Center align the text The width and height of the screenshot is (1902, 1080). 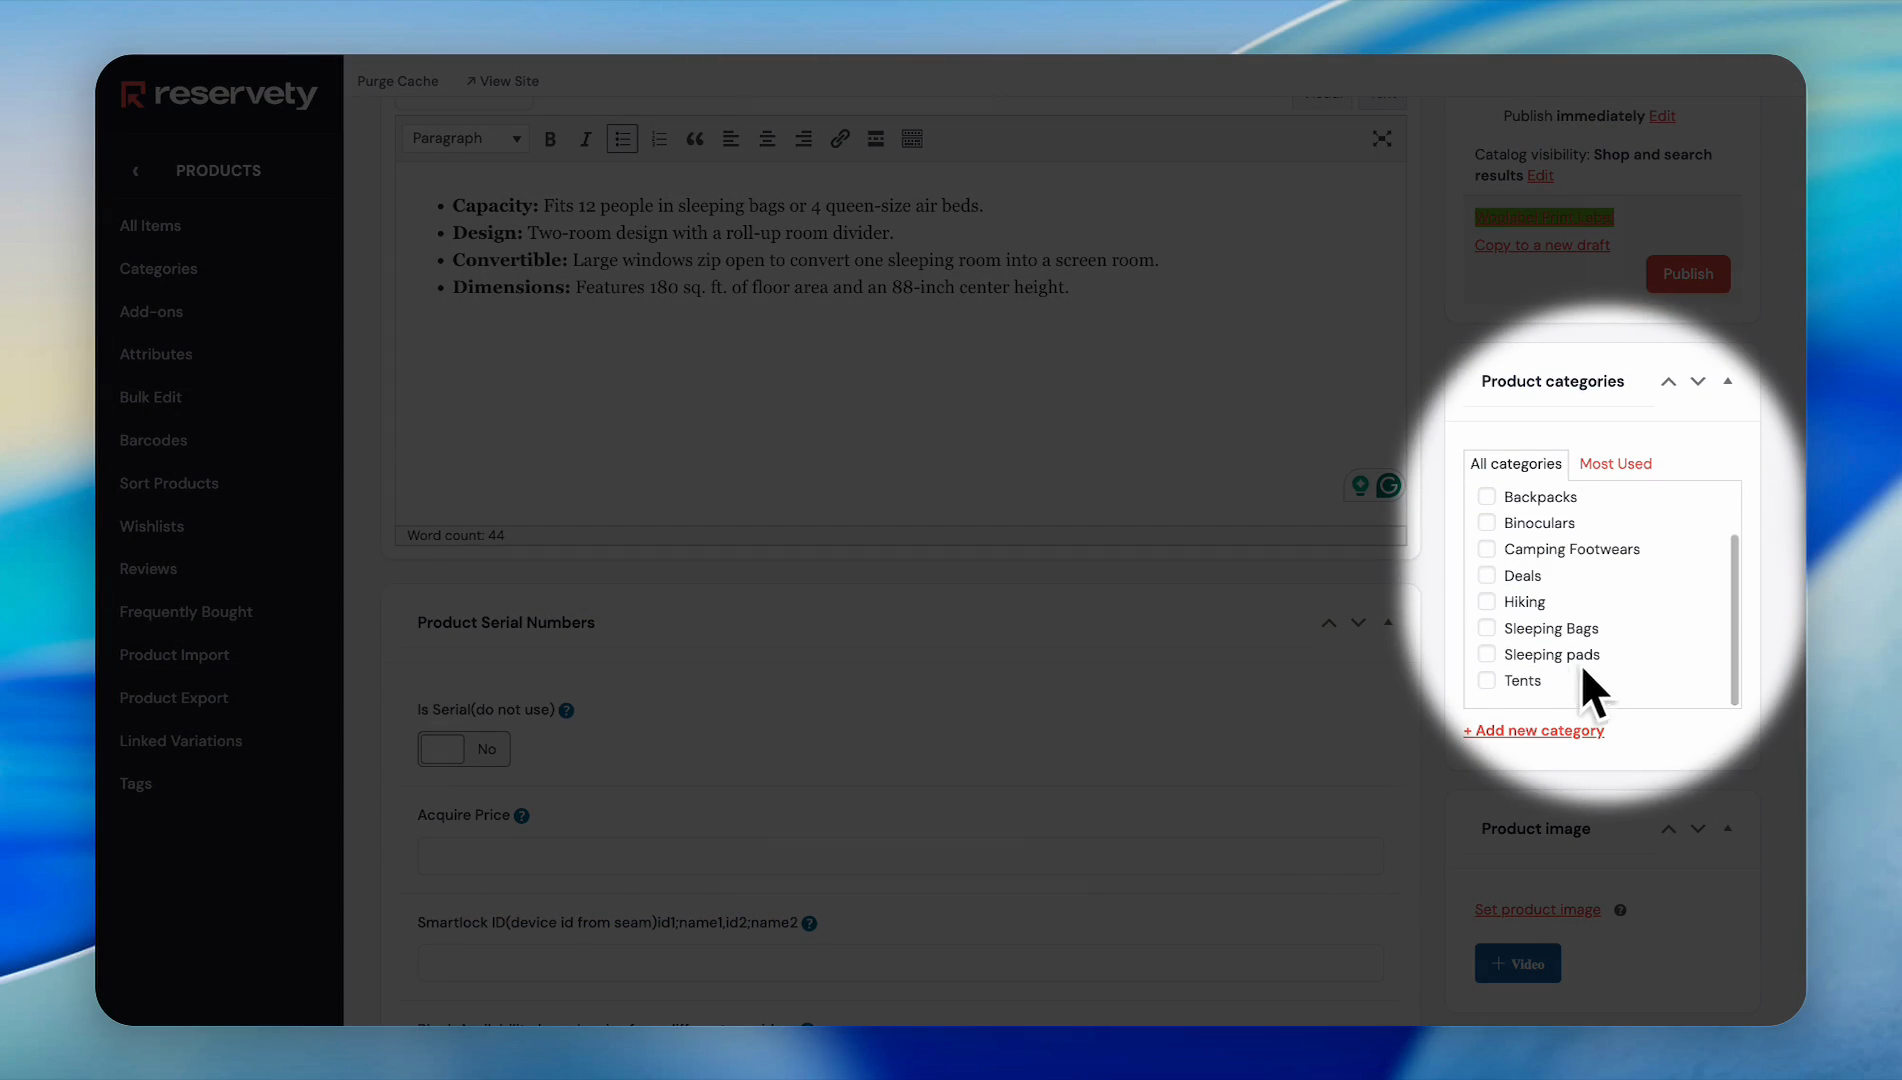coord(767,139)
